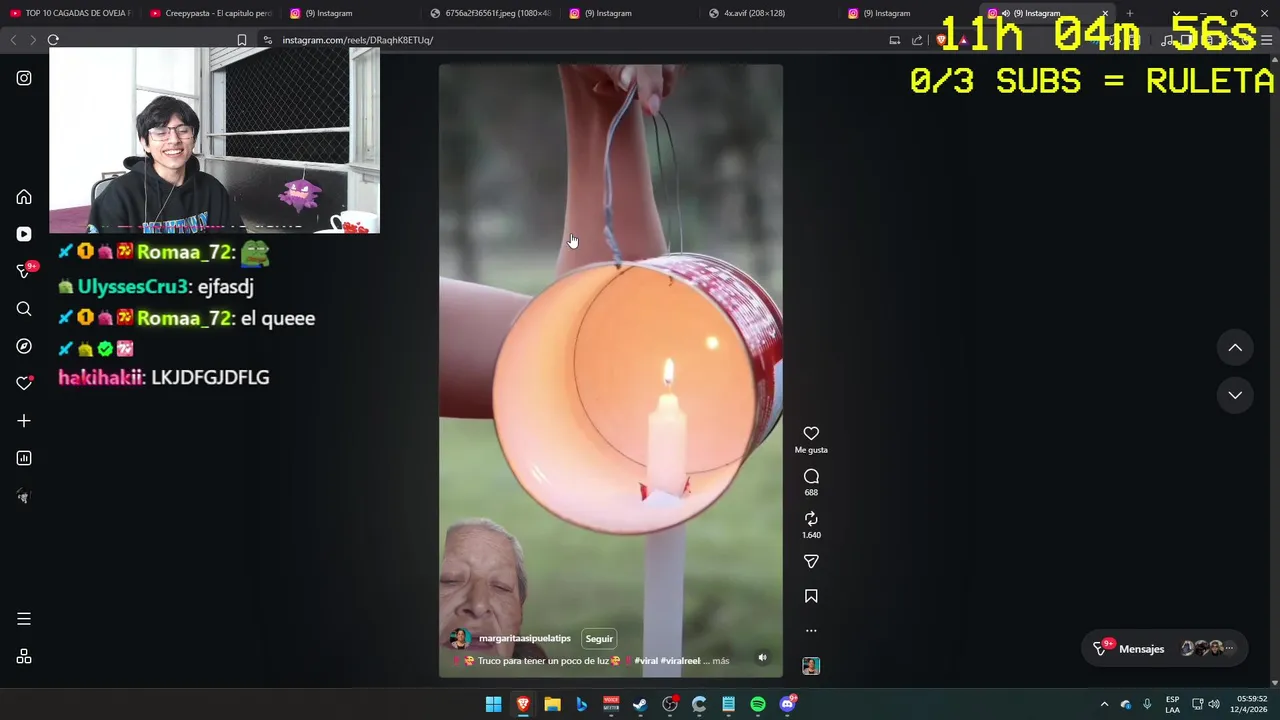Viewport: 1280px width, 720px height.
Task: Click the browser forward arrow
Action: (x=33, y=40)
